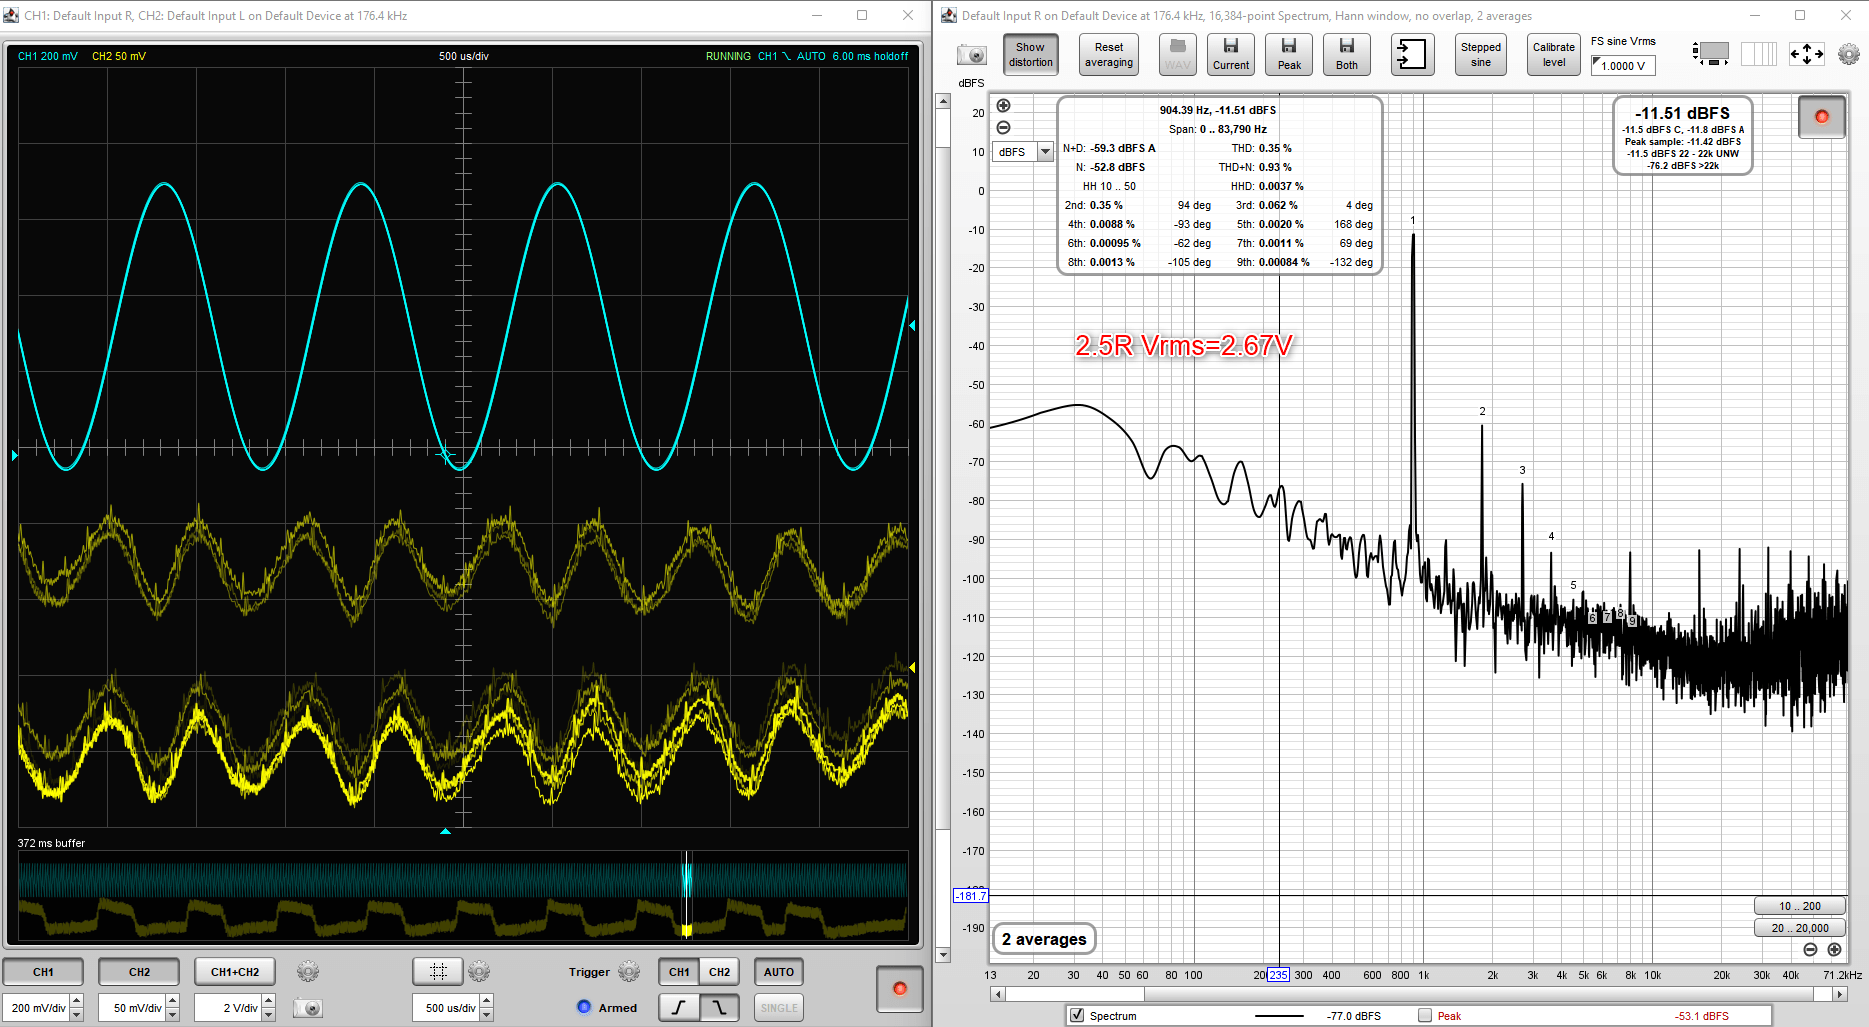
Task: Capture RTA graph image with camera icon
Action: point(971,55)
